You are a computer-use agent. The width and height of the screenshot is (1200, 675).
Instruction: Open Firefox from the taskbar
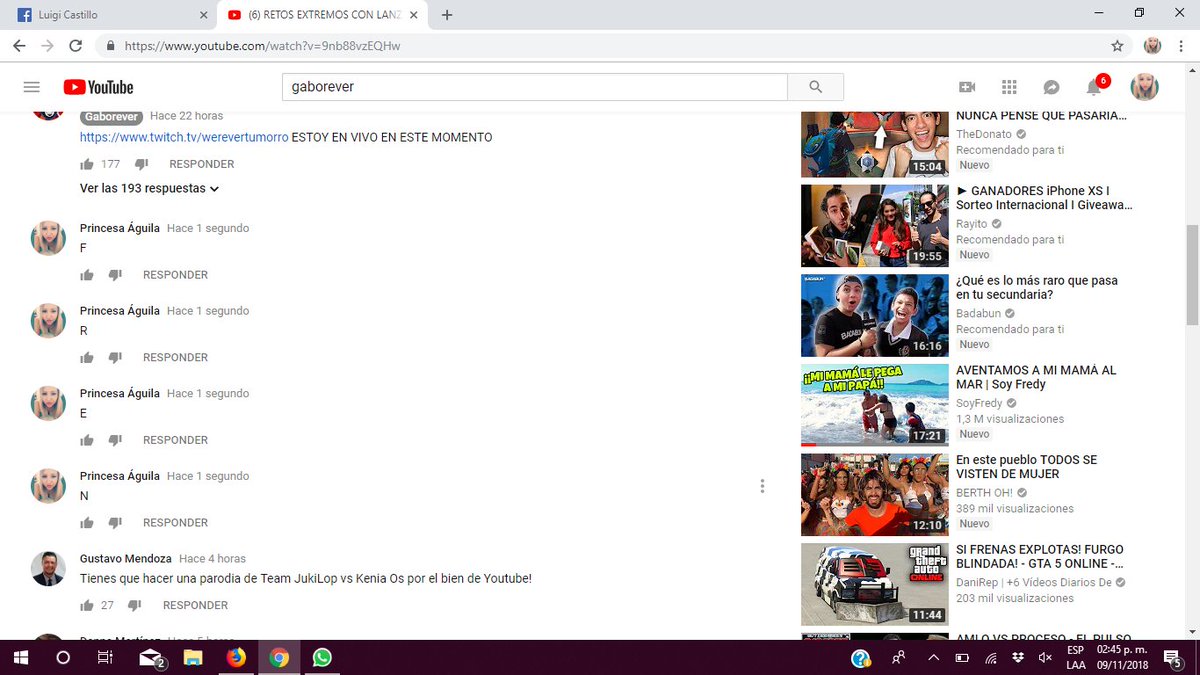[236, 658]
